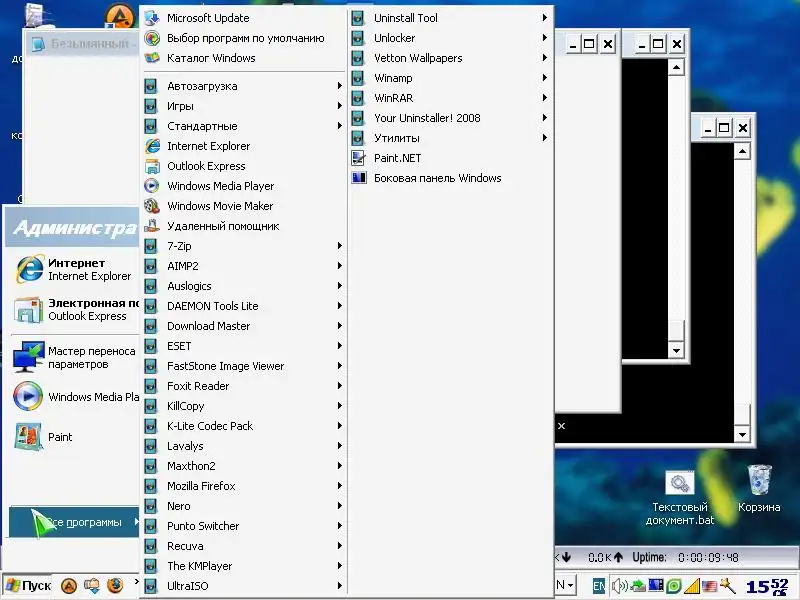
Task: Expand the Игры submenu arrow
Action: [340, 106]
